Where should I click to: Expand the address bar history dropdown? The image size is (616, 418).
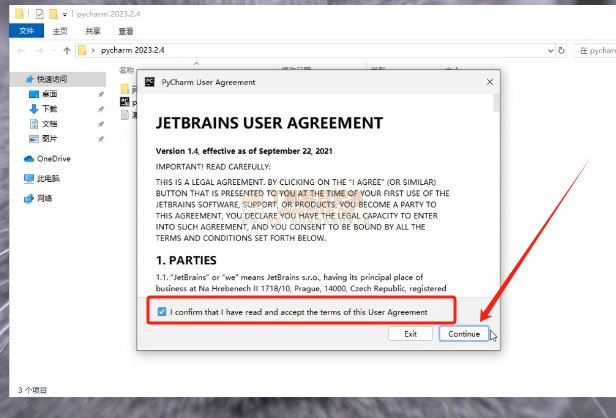tap(550, 51)
